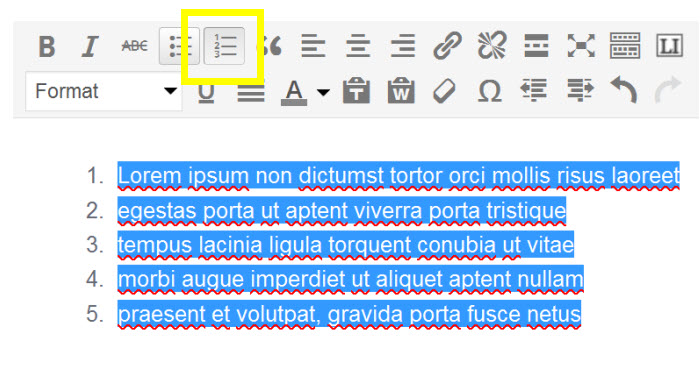Viewport: 700px width, 373px height.
Task: Click list item 'praesent et volutpat'
Action: [x=350, y=315]
